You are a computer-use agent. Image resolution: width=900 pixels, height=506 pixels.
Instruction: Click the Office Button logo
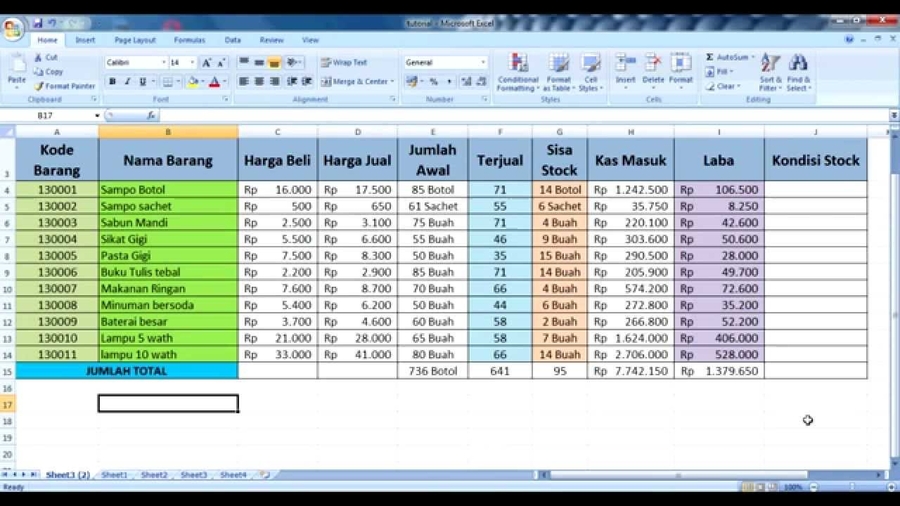pyautogui.click(x=13, y=29)
